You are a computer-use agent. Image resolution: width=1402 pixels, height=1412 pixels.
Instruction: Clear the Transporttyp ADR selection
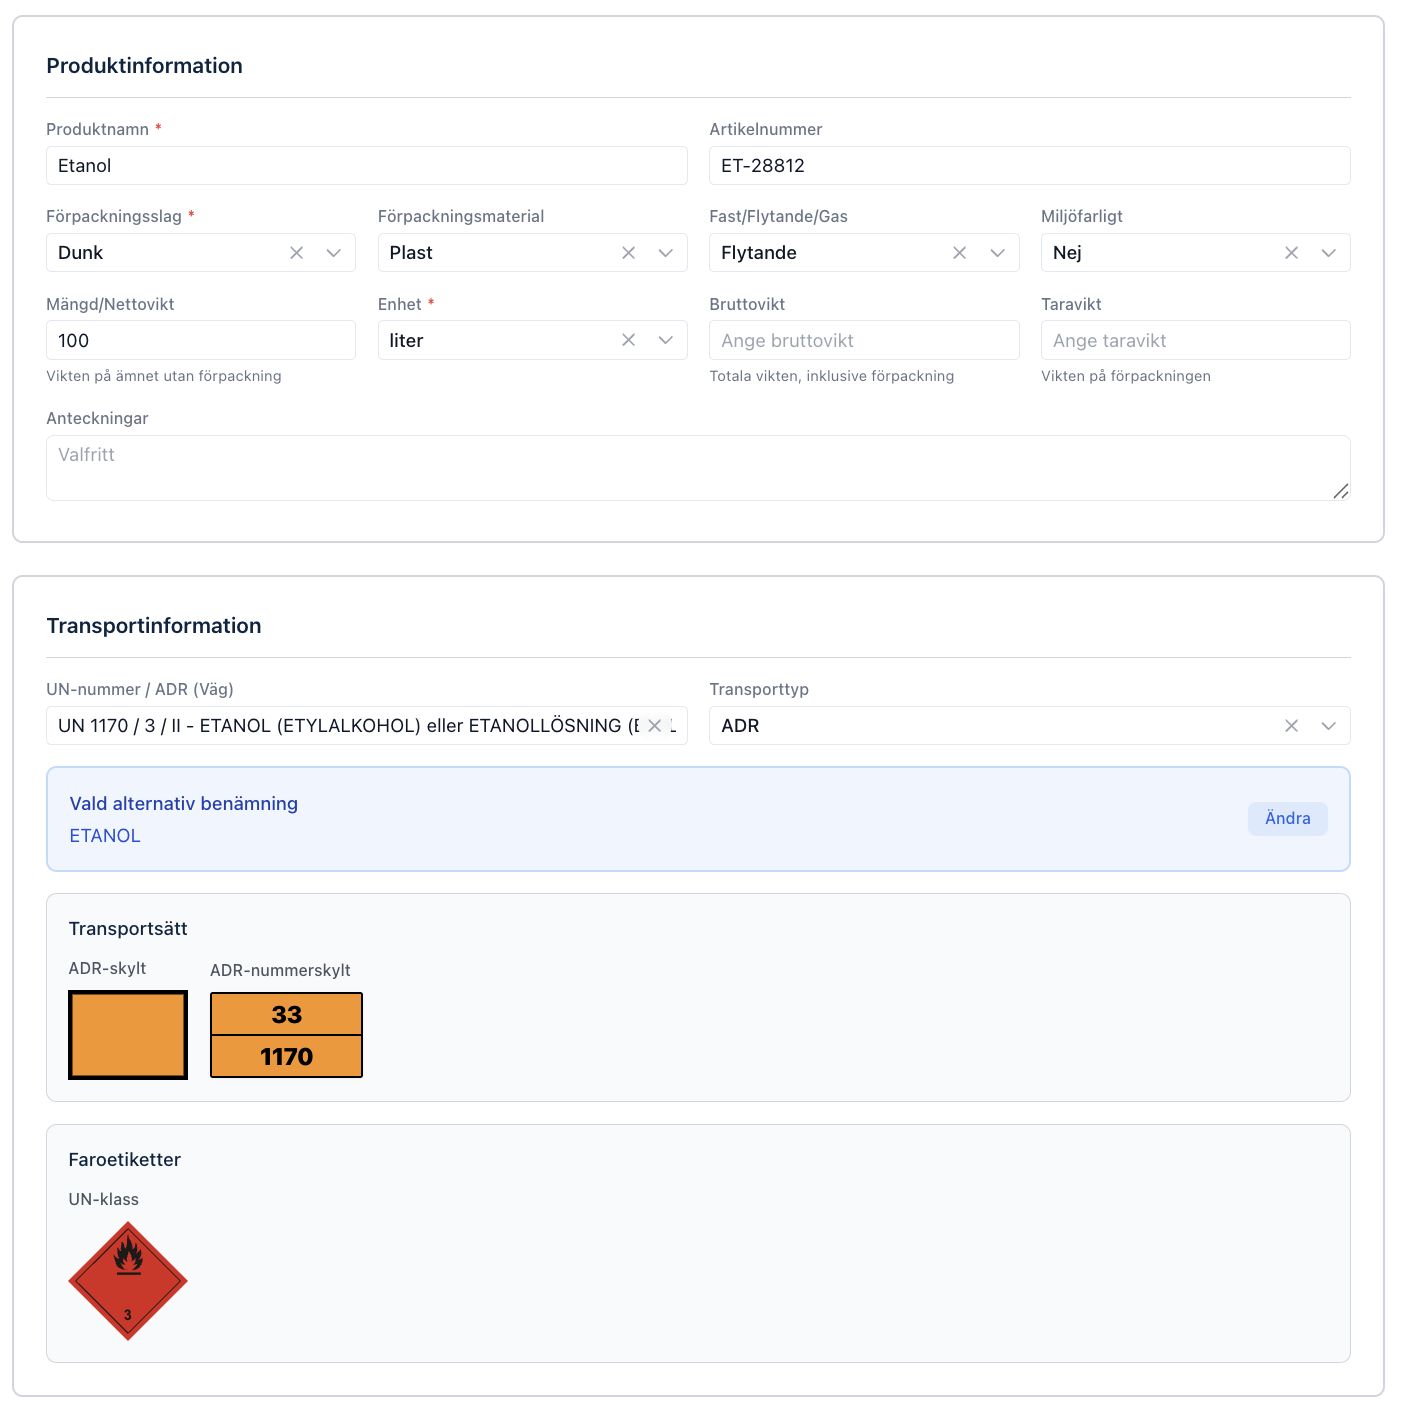tap(1291, 726)
